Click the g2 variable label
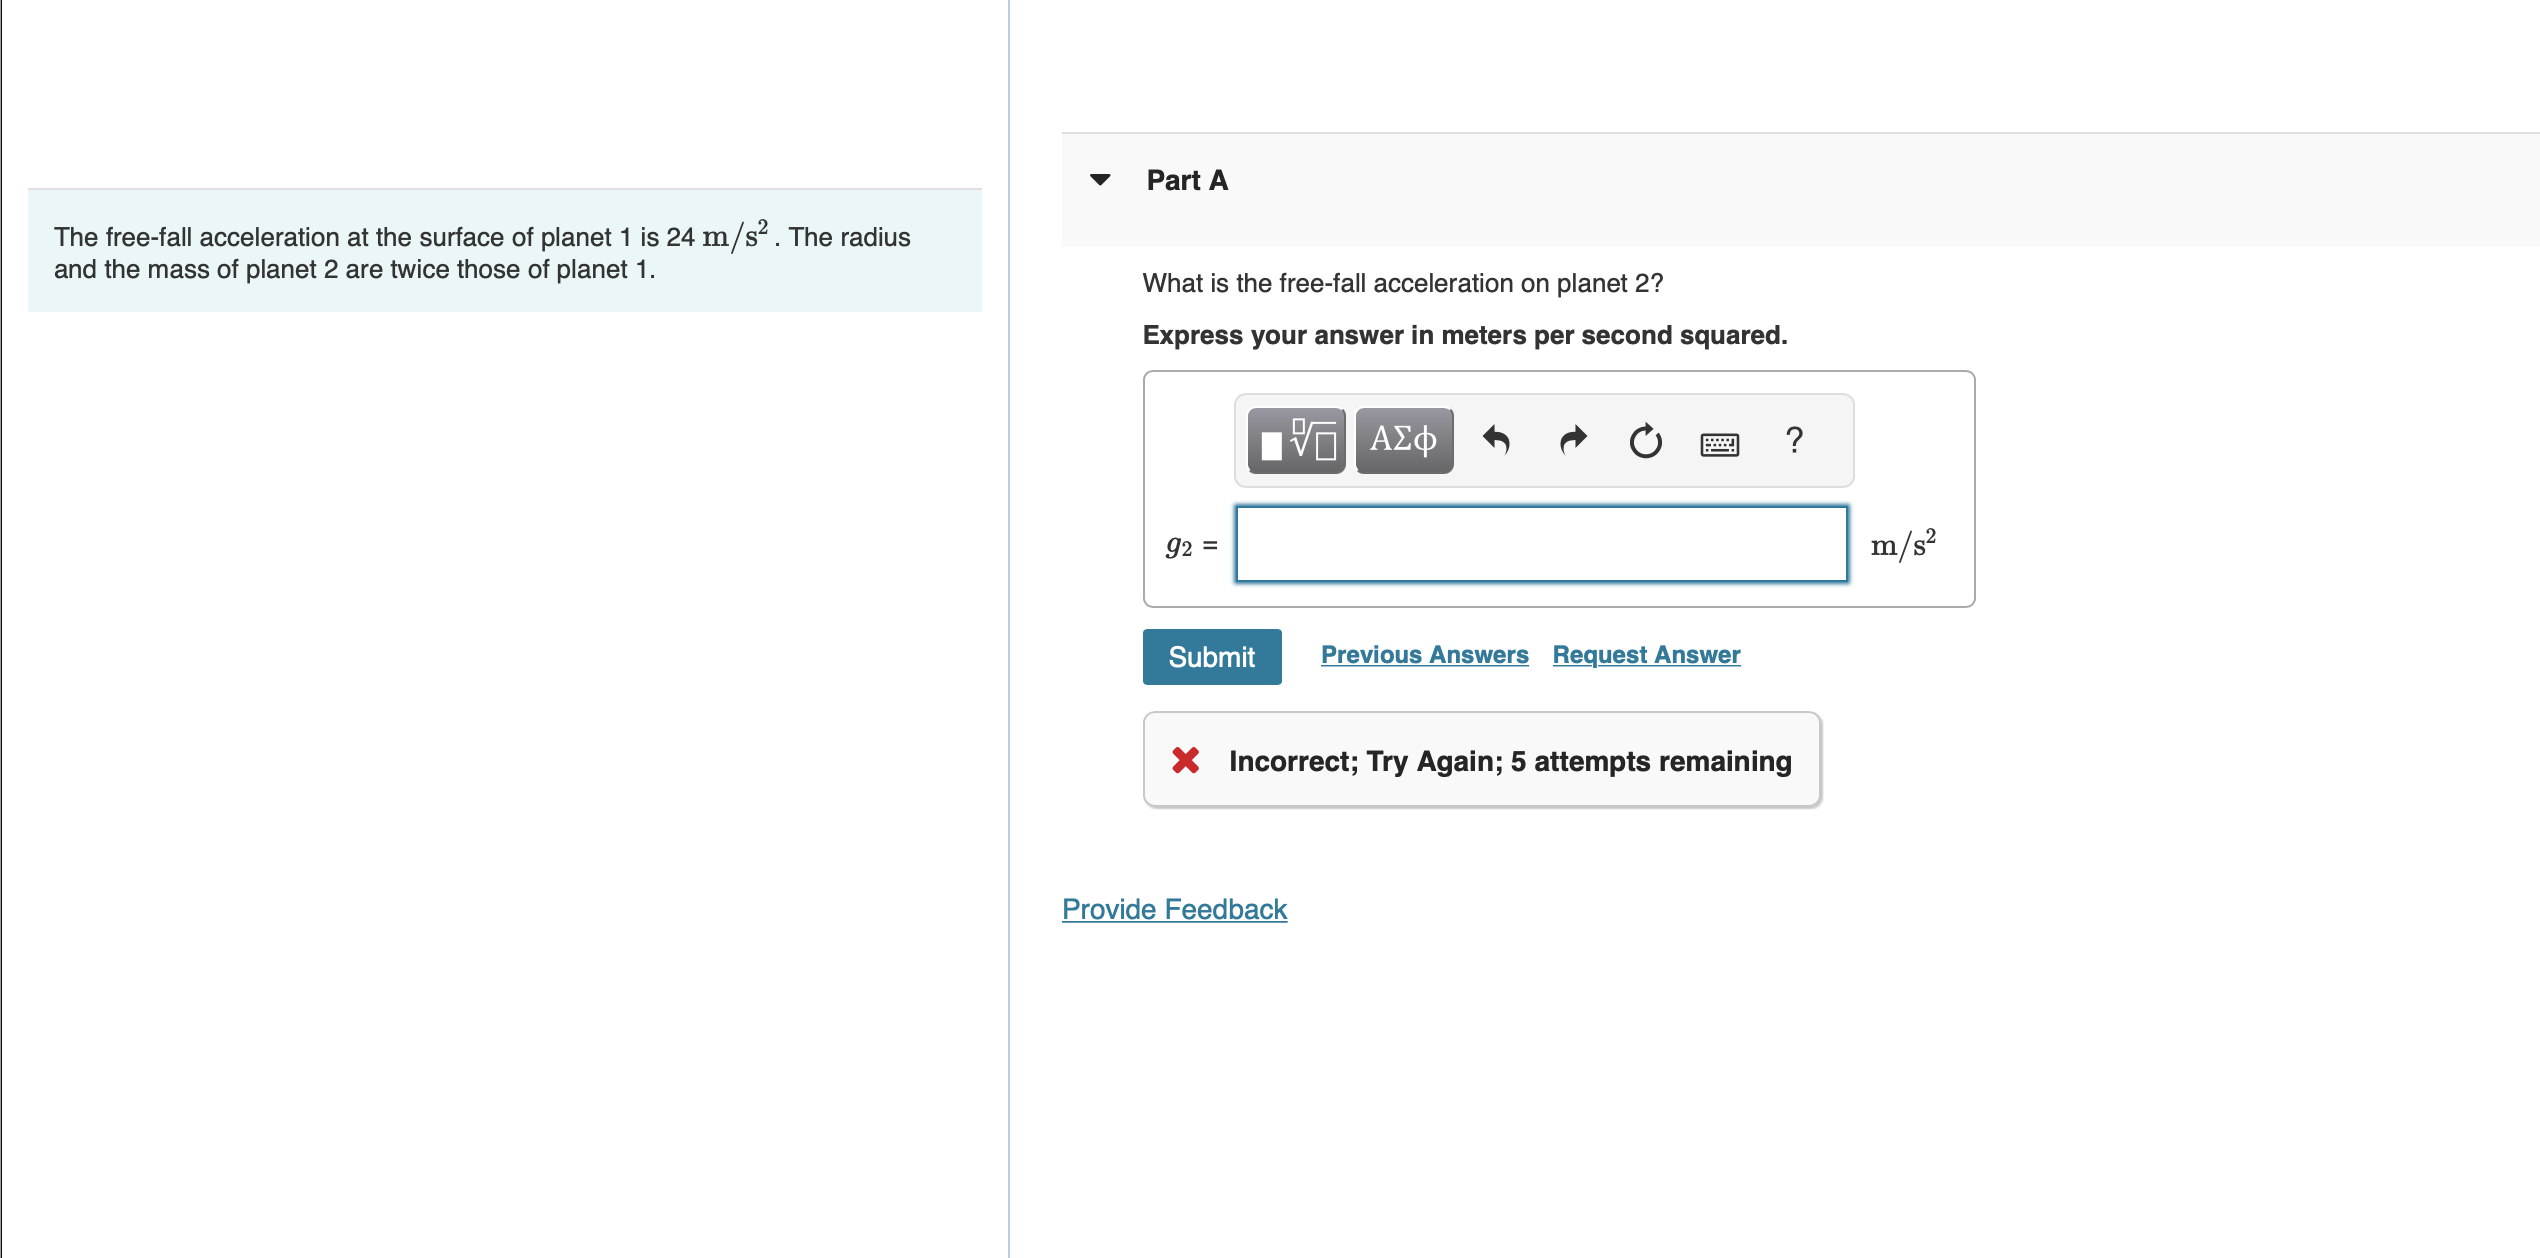This screenshot has height=1258, width=2540. (1179, 546)
